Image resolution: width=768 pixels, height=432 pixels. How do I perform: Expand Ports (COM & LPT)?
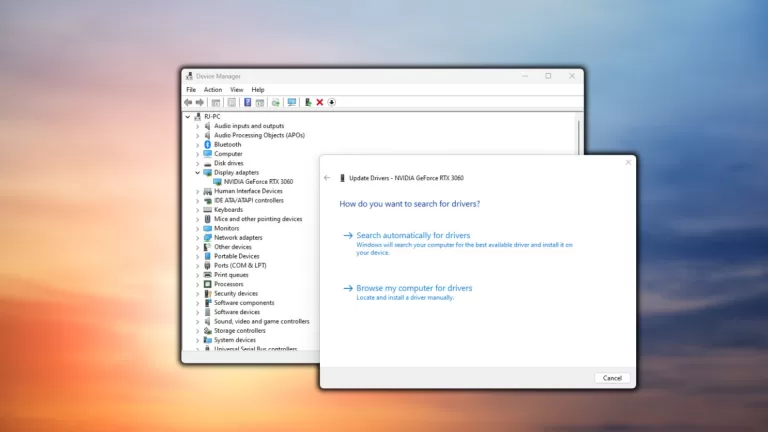[197, 265]
